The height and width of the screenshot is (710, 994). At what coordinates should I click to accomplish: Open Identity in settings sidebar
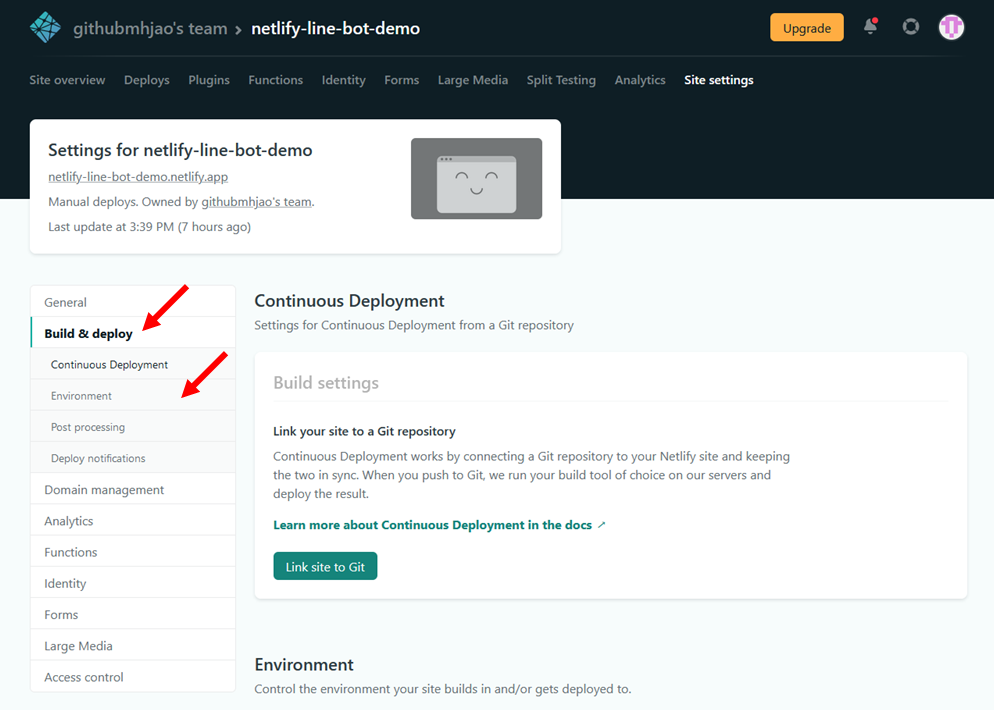point(133,583)
